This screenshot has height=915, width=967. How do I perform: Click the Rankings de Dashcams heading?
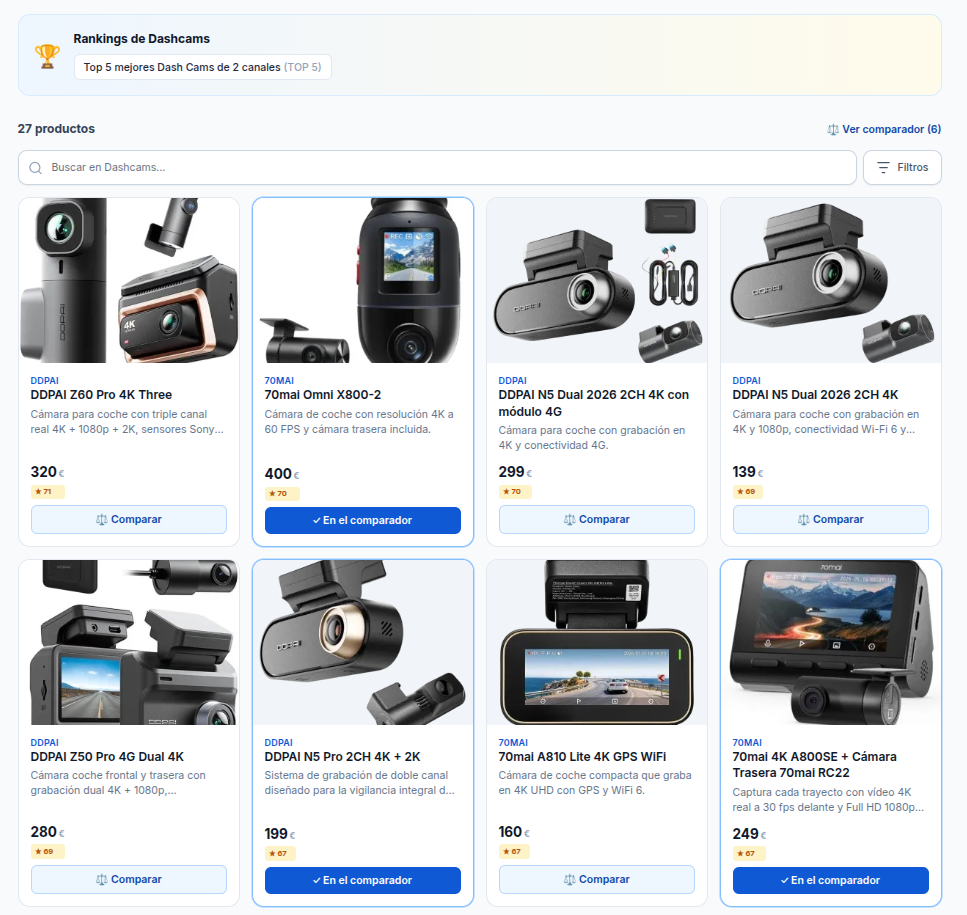tap(141, 39)
